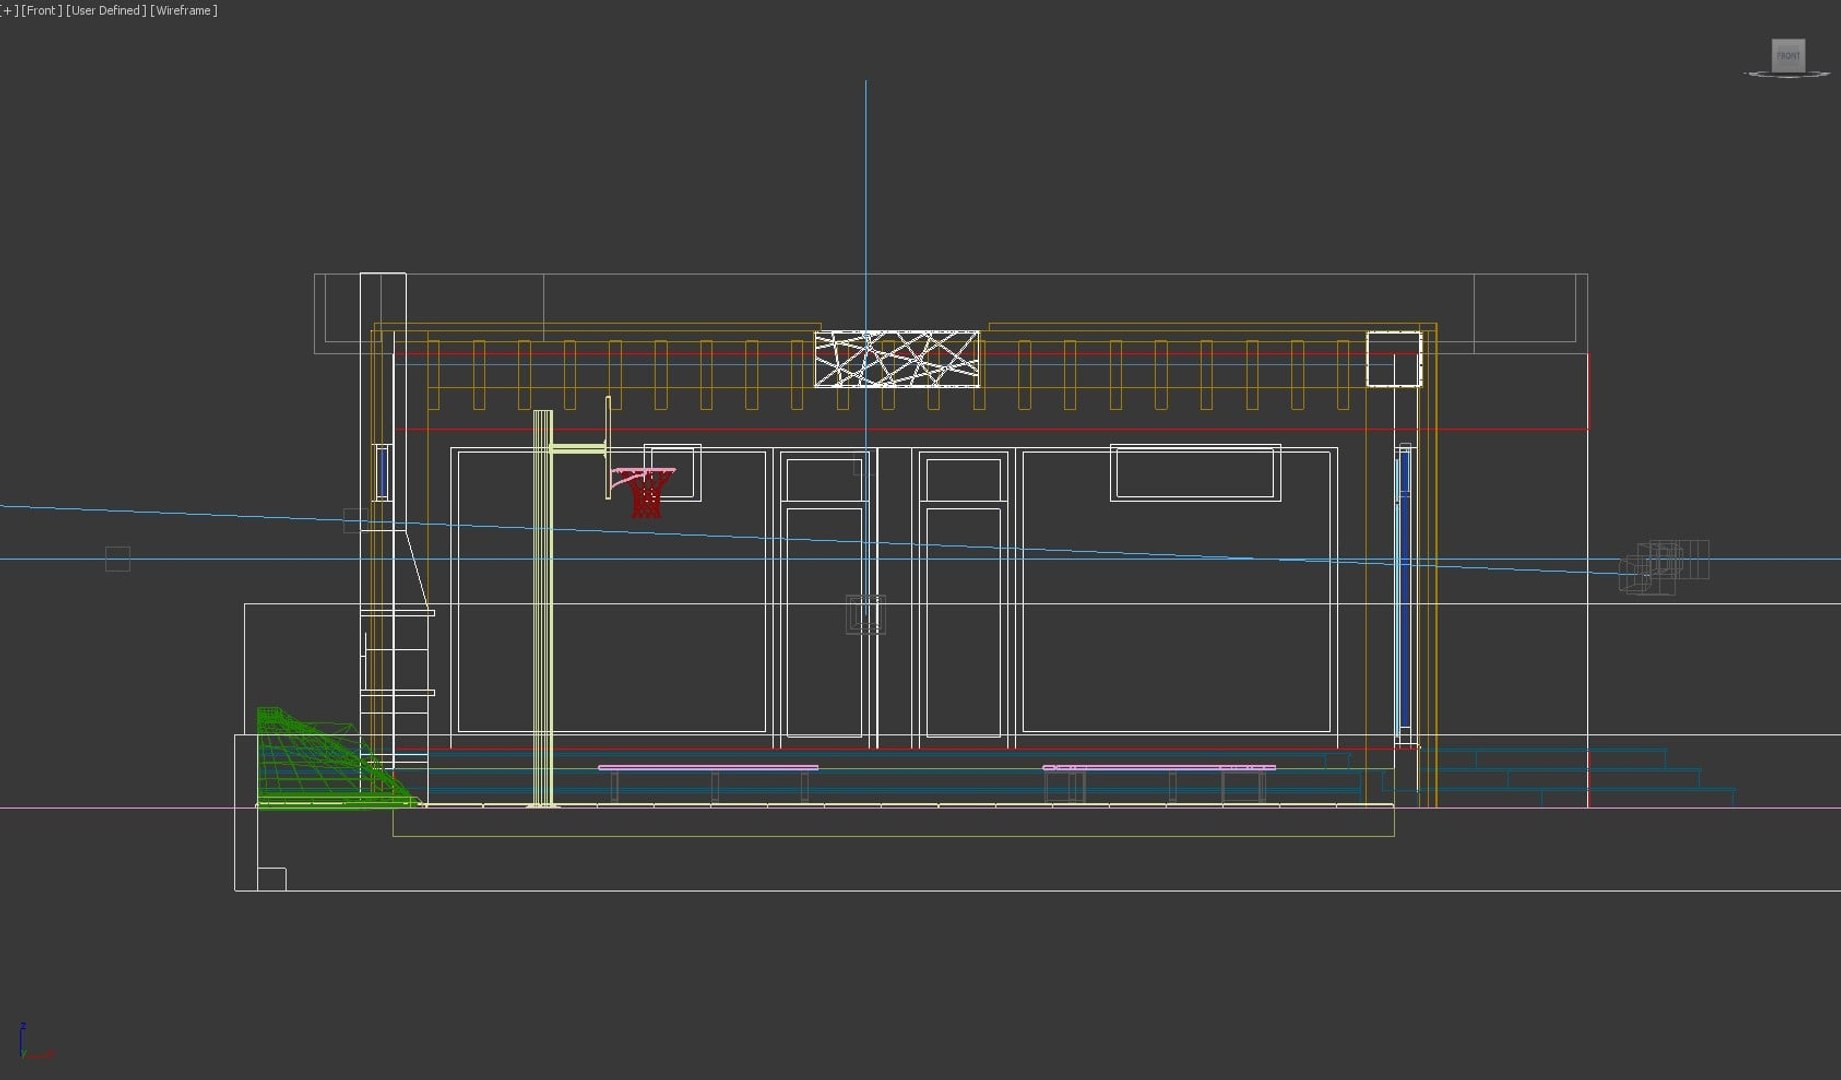Open the [User Defined] viewport label menu
This screenshot has height=1080, width=1841.
pyautogui.click(x=106, y=10)
